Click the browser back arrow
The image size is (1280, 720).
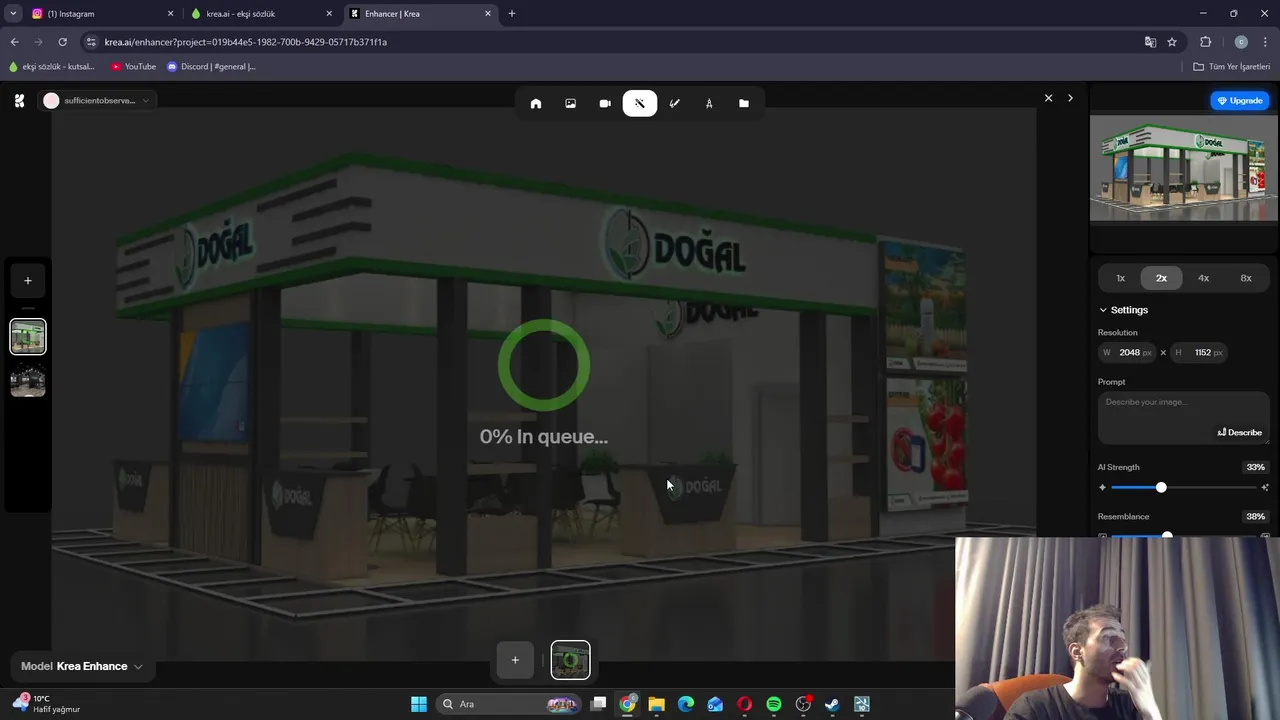[14, 42]
